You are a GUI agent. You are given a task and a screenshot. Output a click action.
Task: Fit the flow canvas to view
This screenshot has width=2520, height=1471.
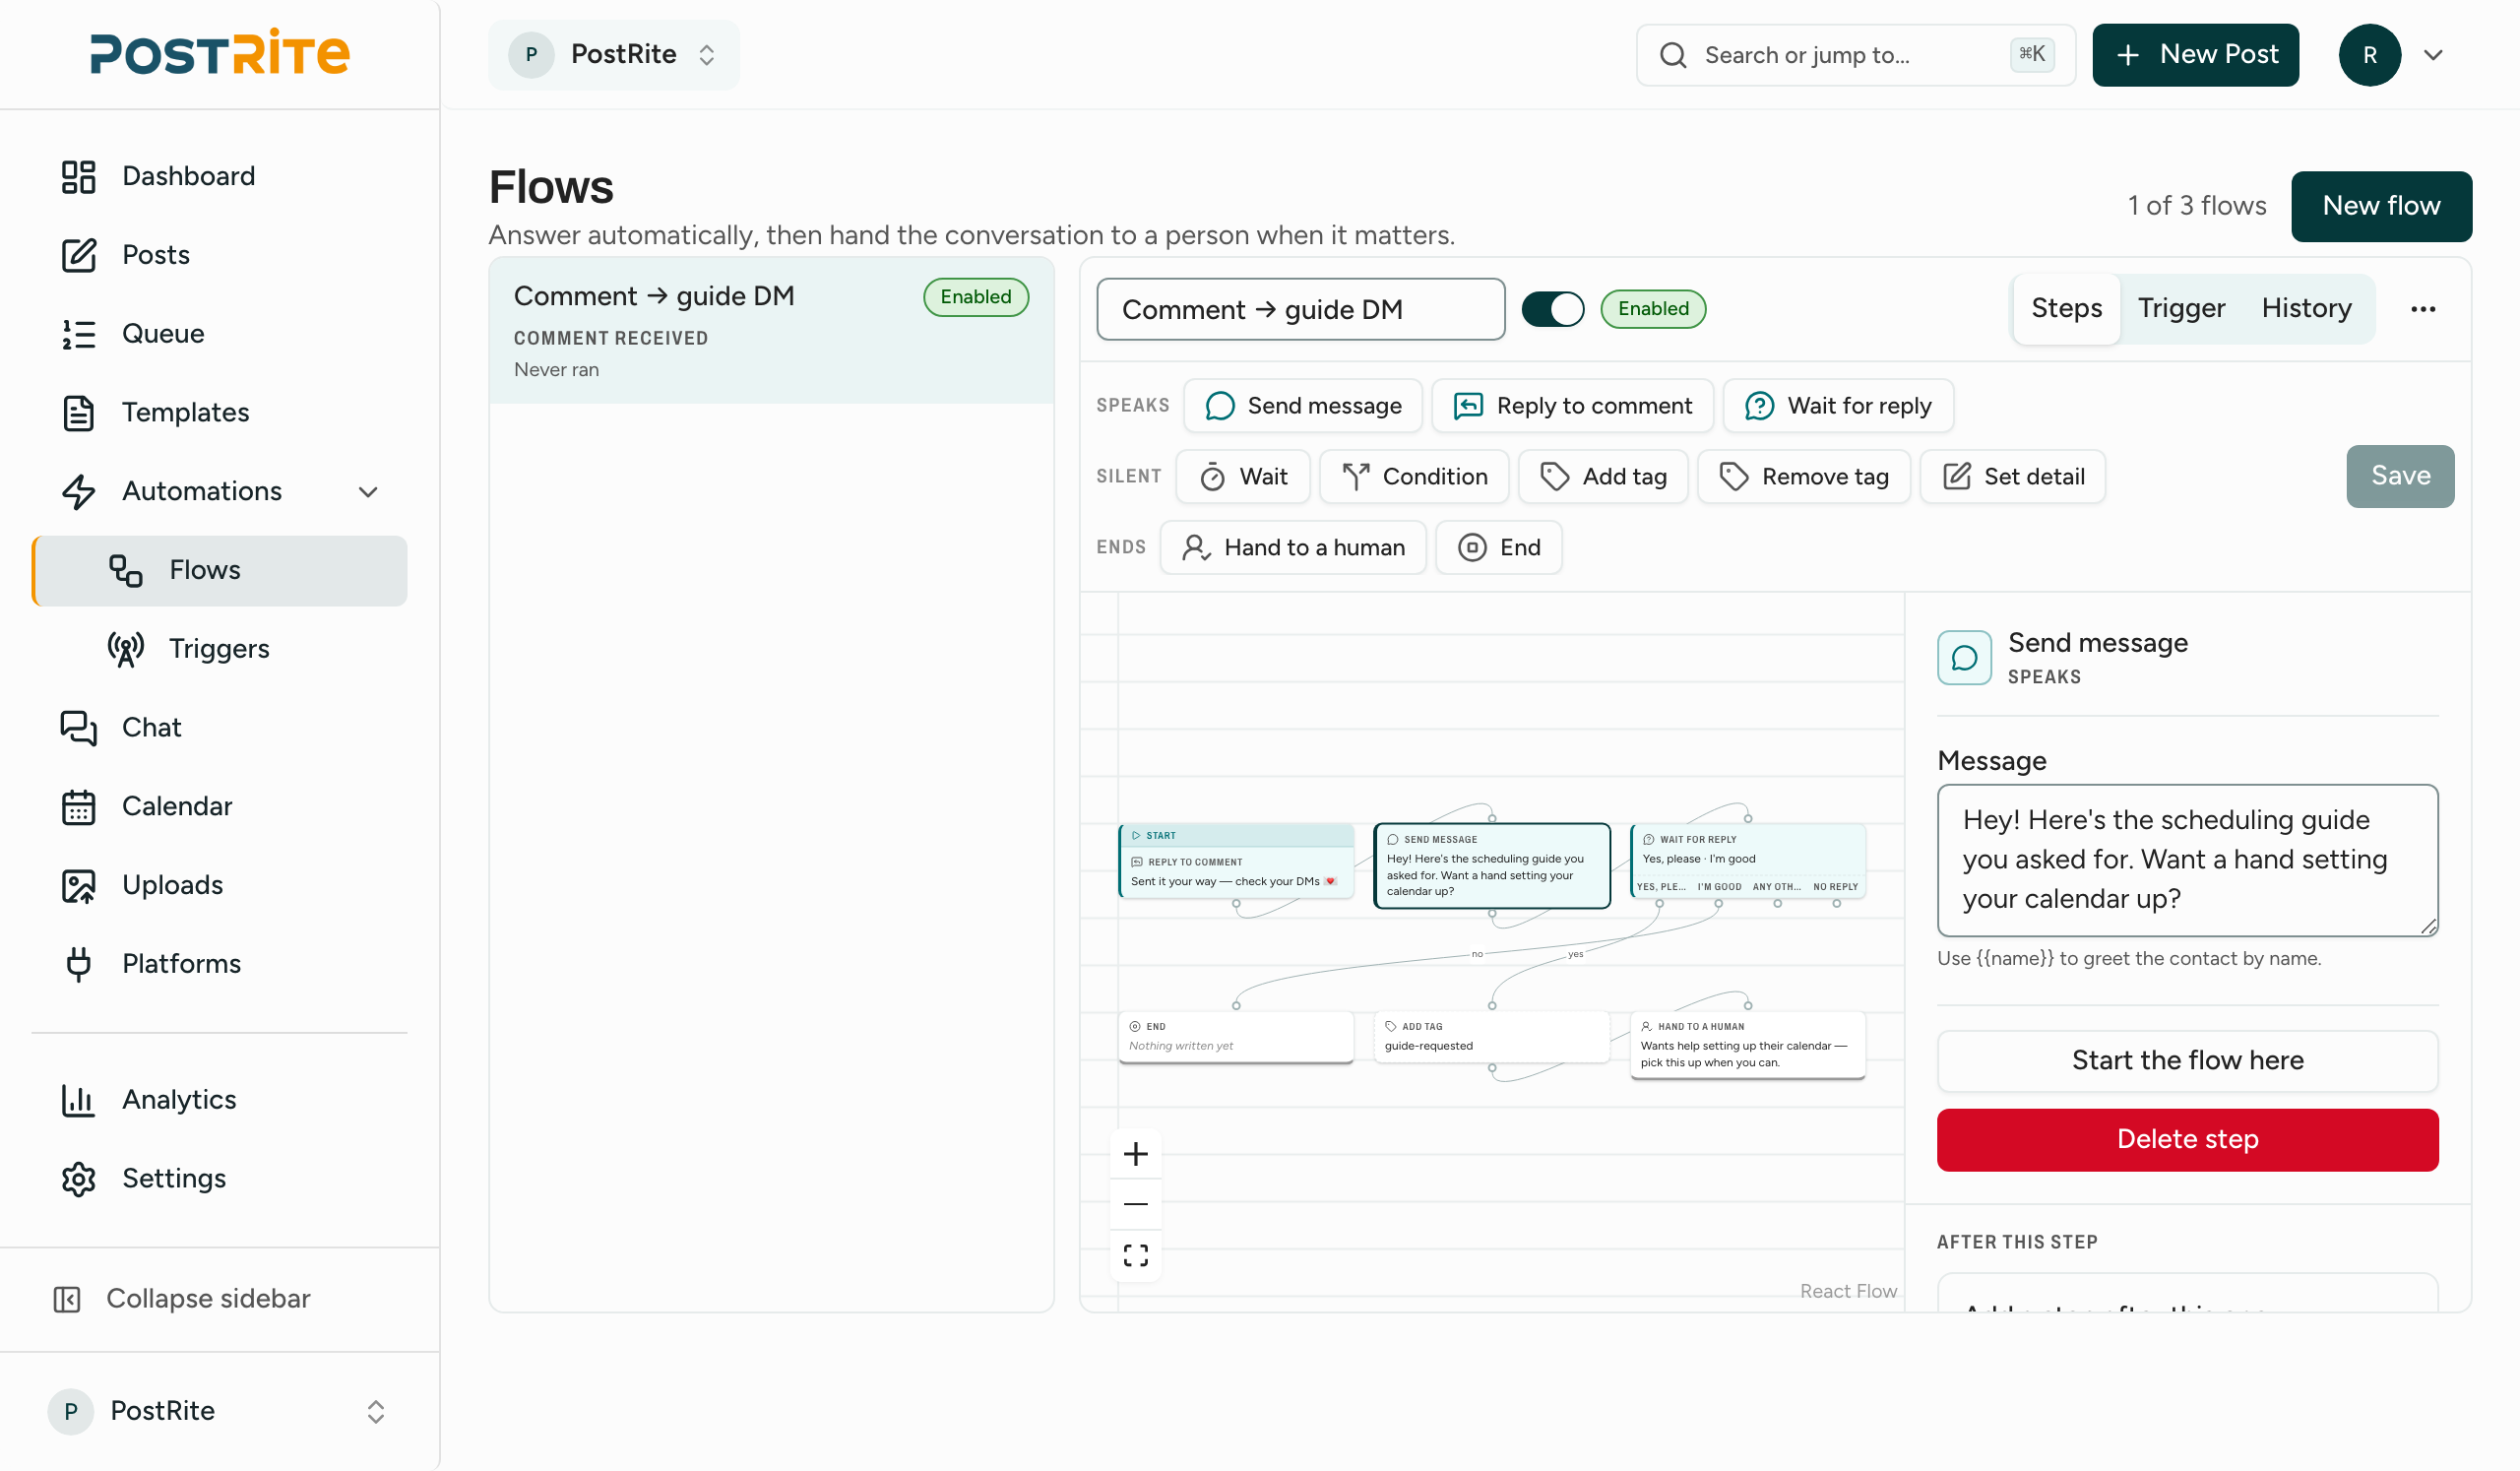(1136, 1256)
